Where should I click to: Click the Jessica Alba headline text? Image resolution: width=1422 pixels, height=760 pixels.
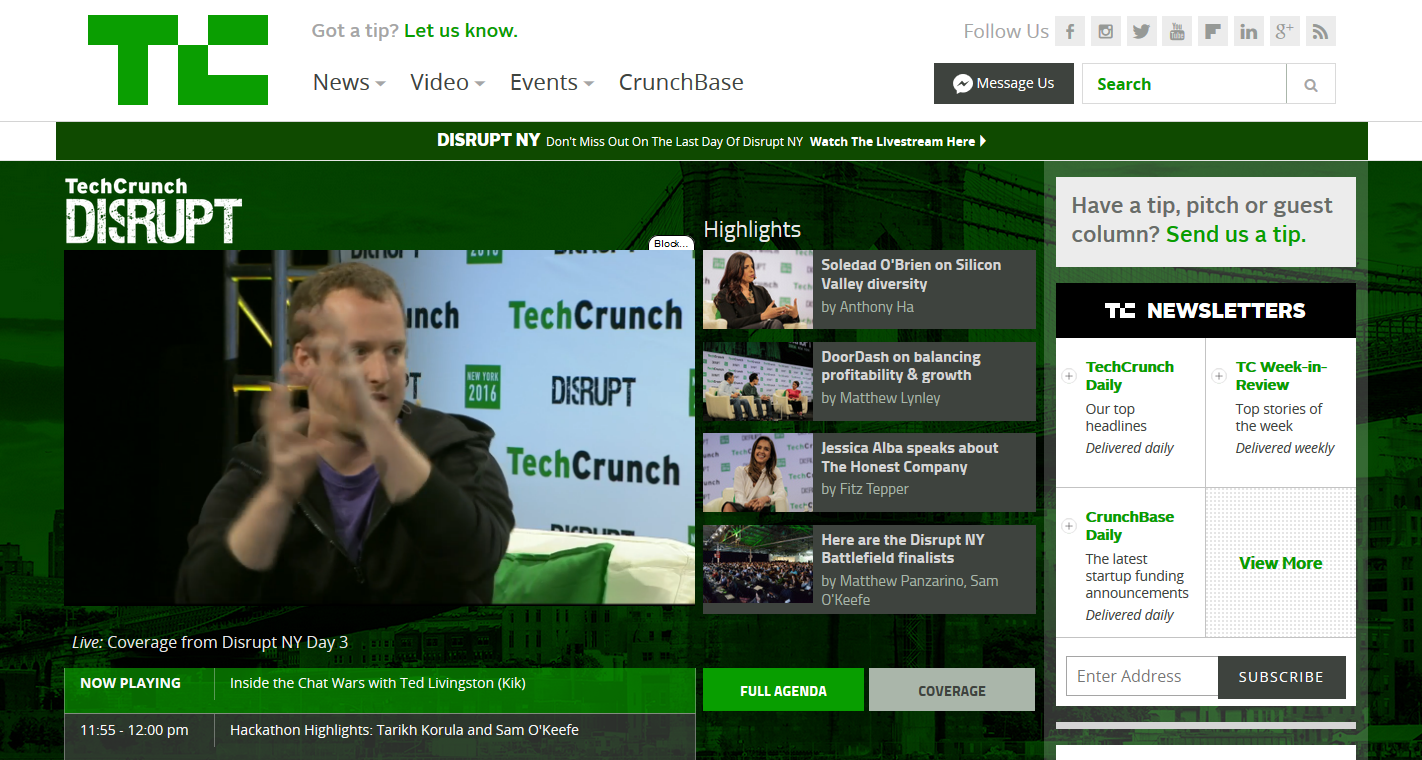coord(910,457)
